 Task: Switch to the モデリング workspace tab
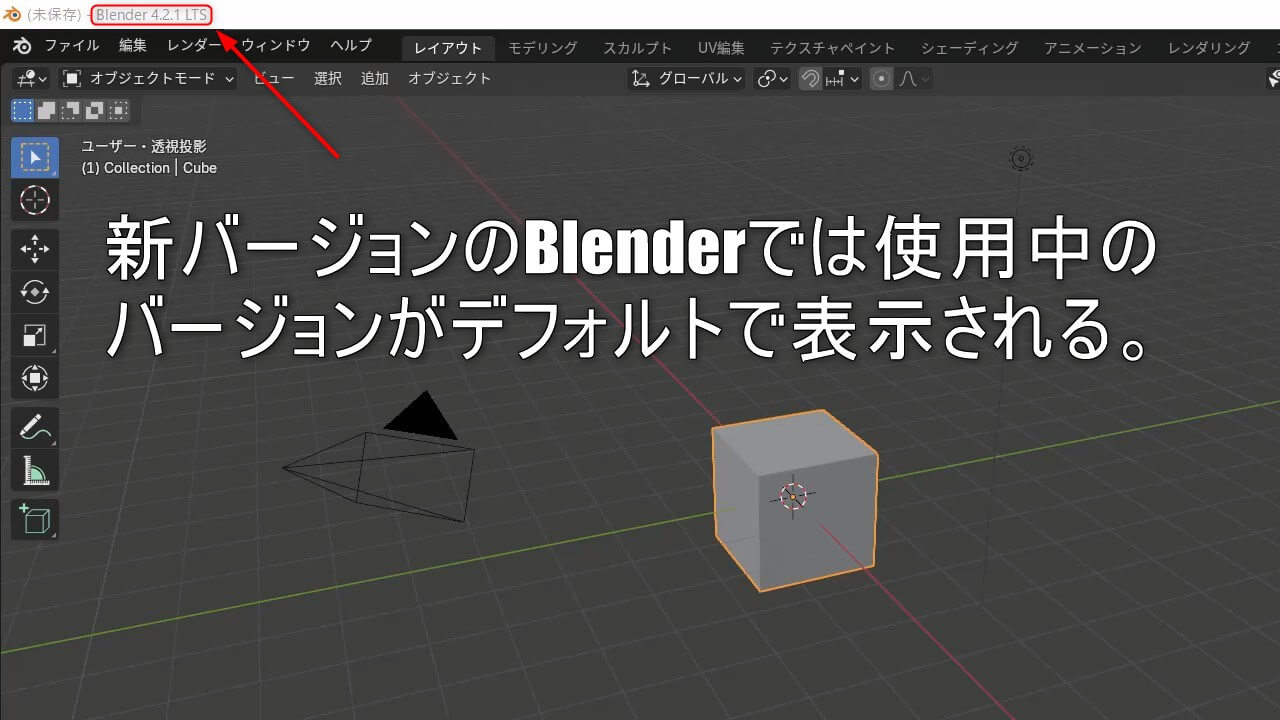pos(541,47)
